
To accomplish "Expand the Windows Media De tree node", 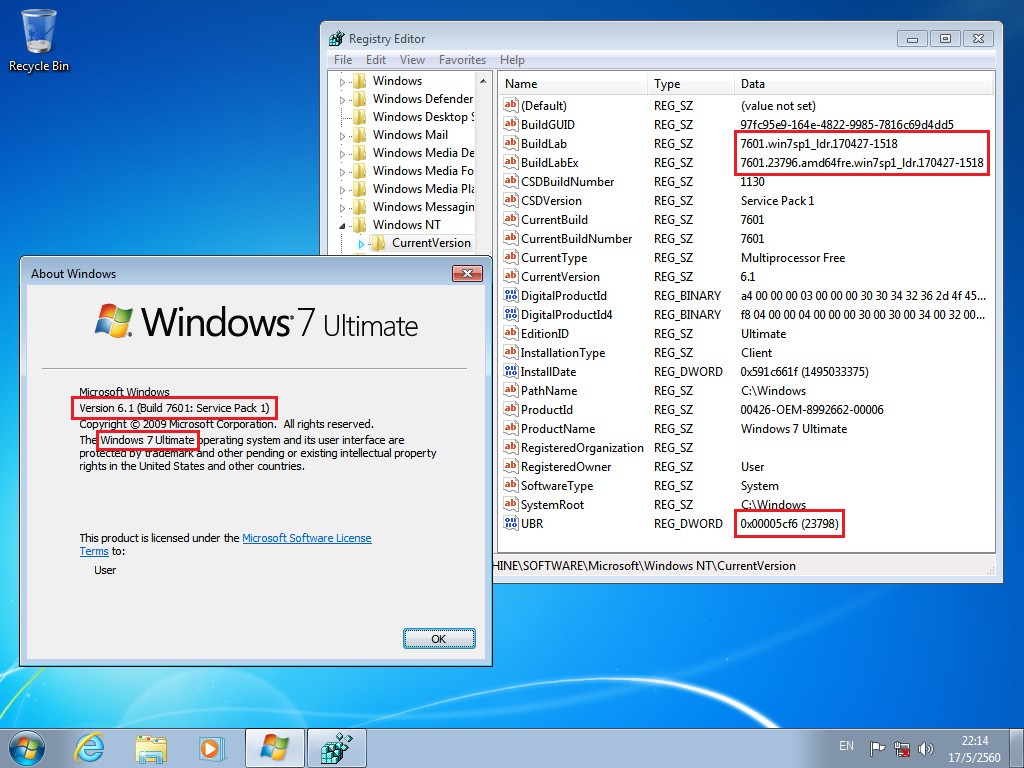I will [x=342, y=153].
